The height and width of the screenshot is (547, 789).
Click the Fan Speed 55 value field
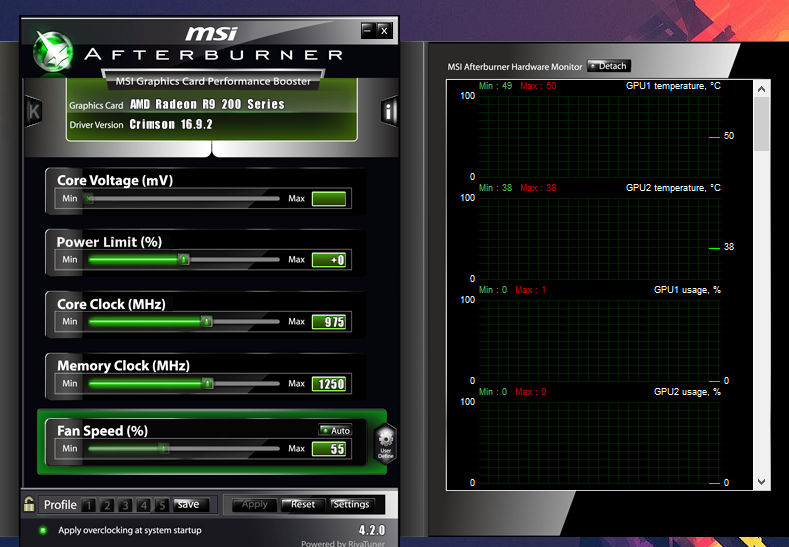click(x=329, y=449)
